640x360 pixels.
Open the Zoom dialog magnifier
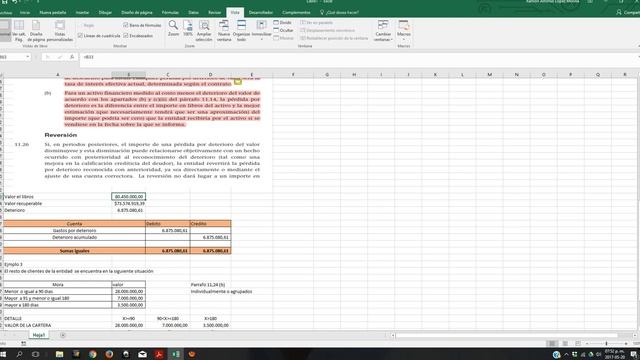[x=173, y=29]
